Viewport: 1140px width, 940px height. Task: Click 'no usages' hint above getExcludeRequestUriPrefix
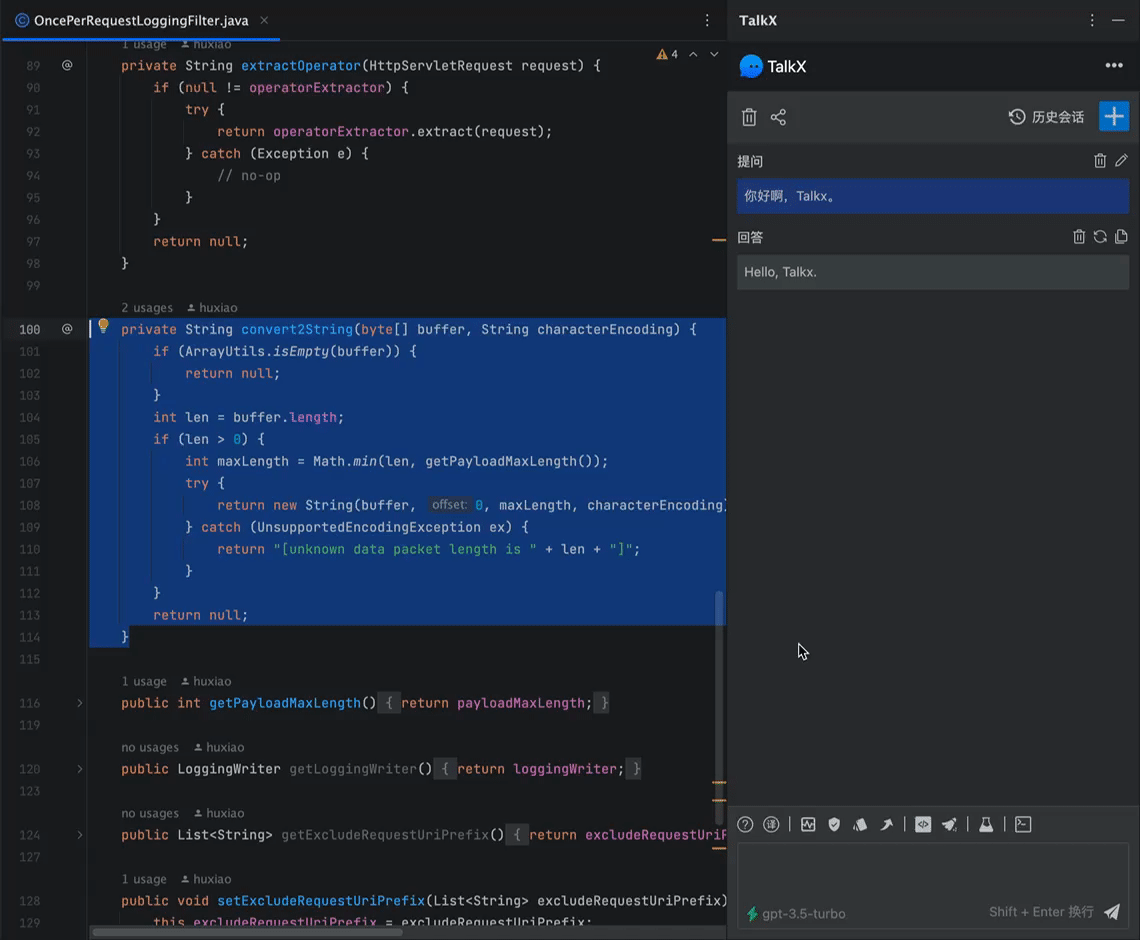tap(150, 814)
